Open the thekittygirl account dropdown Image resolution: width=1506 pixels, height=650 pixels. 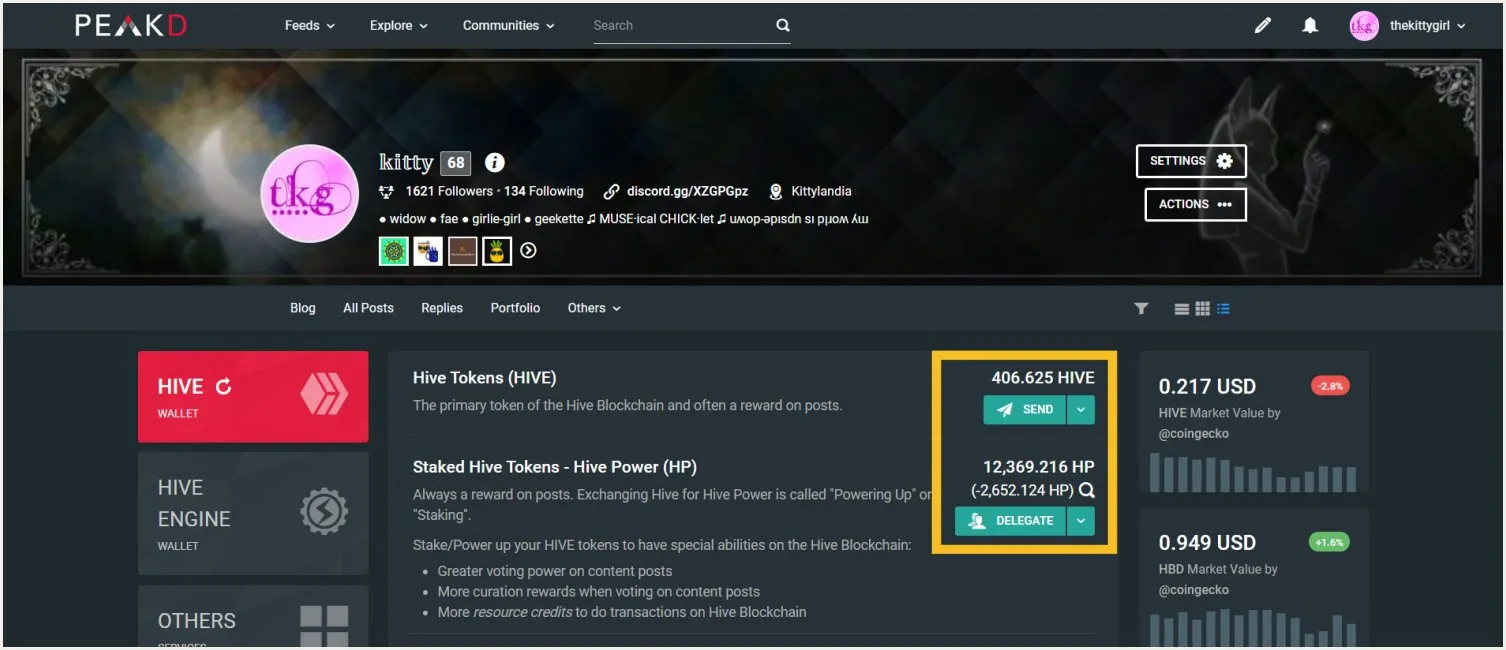click(1428, 26)
